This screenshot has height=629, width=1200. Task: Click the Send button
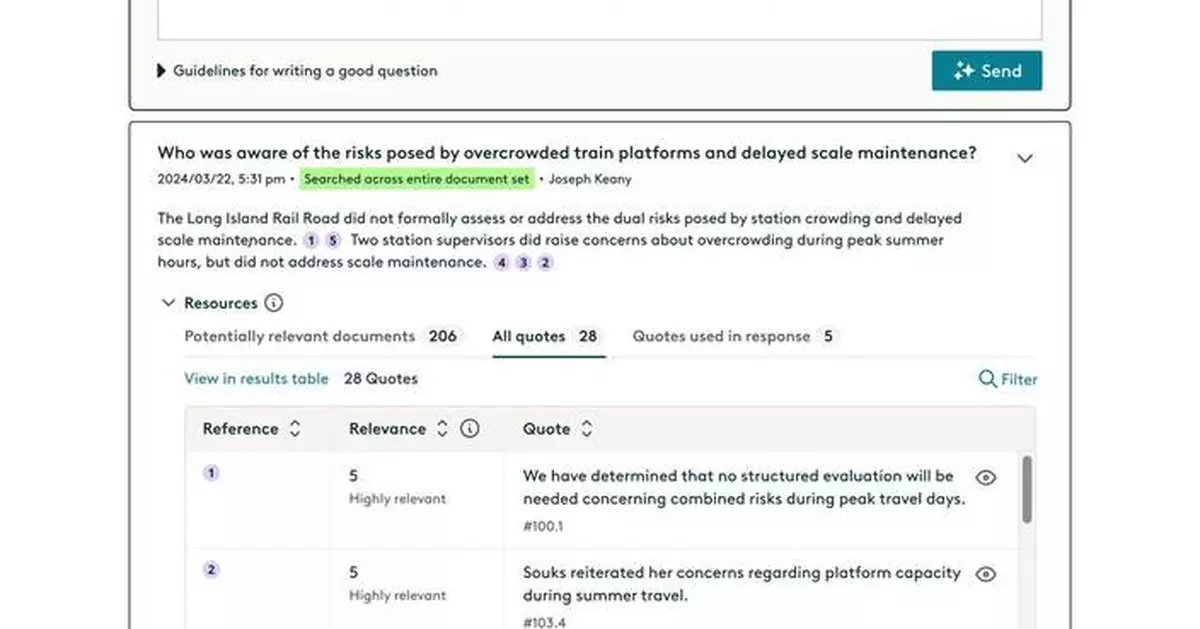(987, 71)
